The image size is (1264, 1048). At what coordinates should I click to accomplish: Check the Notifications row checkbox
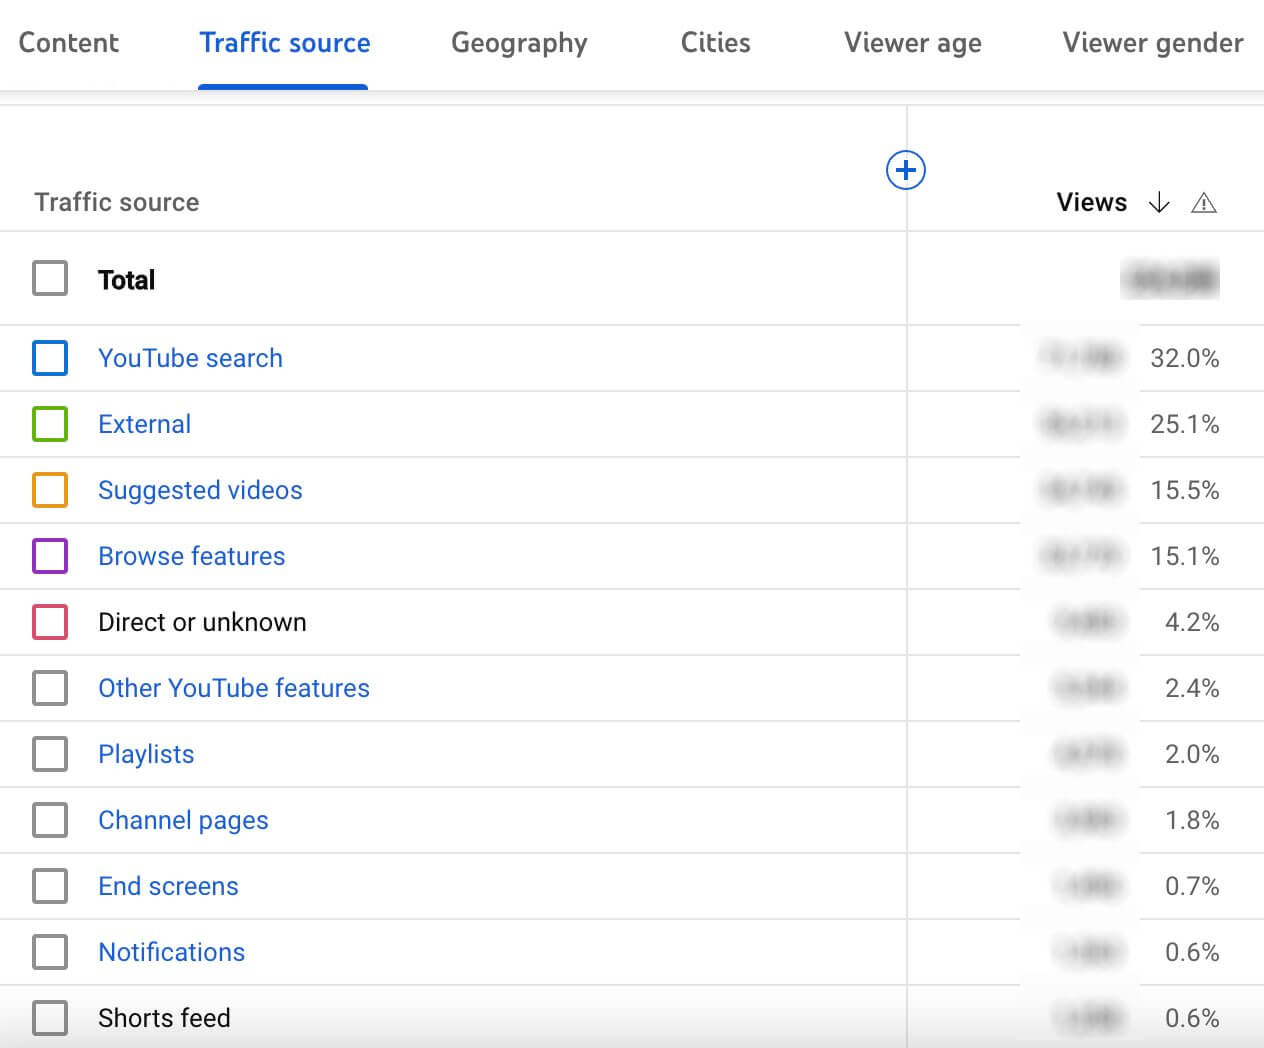[x=50, y=952]
